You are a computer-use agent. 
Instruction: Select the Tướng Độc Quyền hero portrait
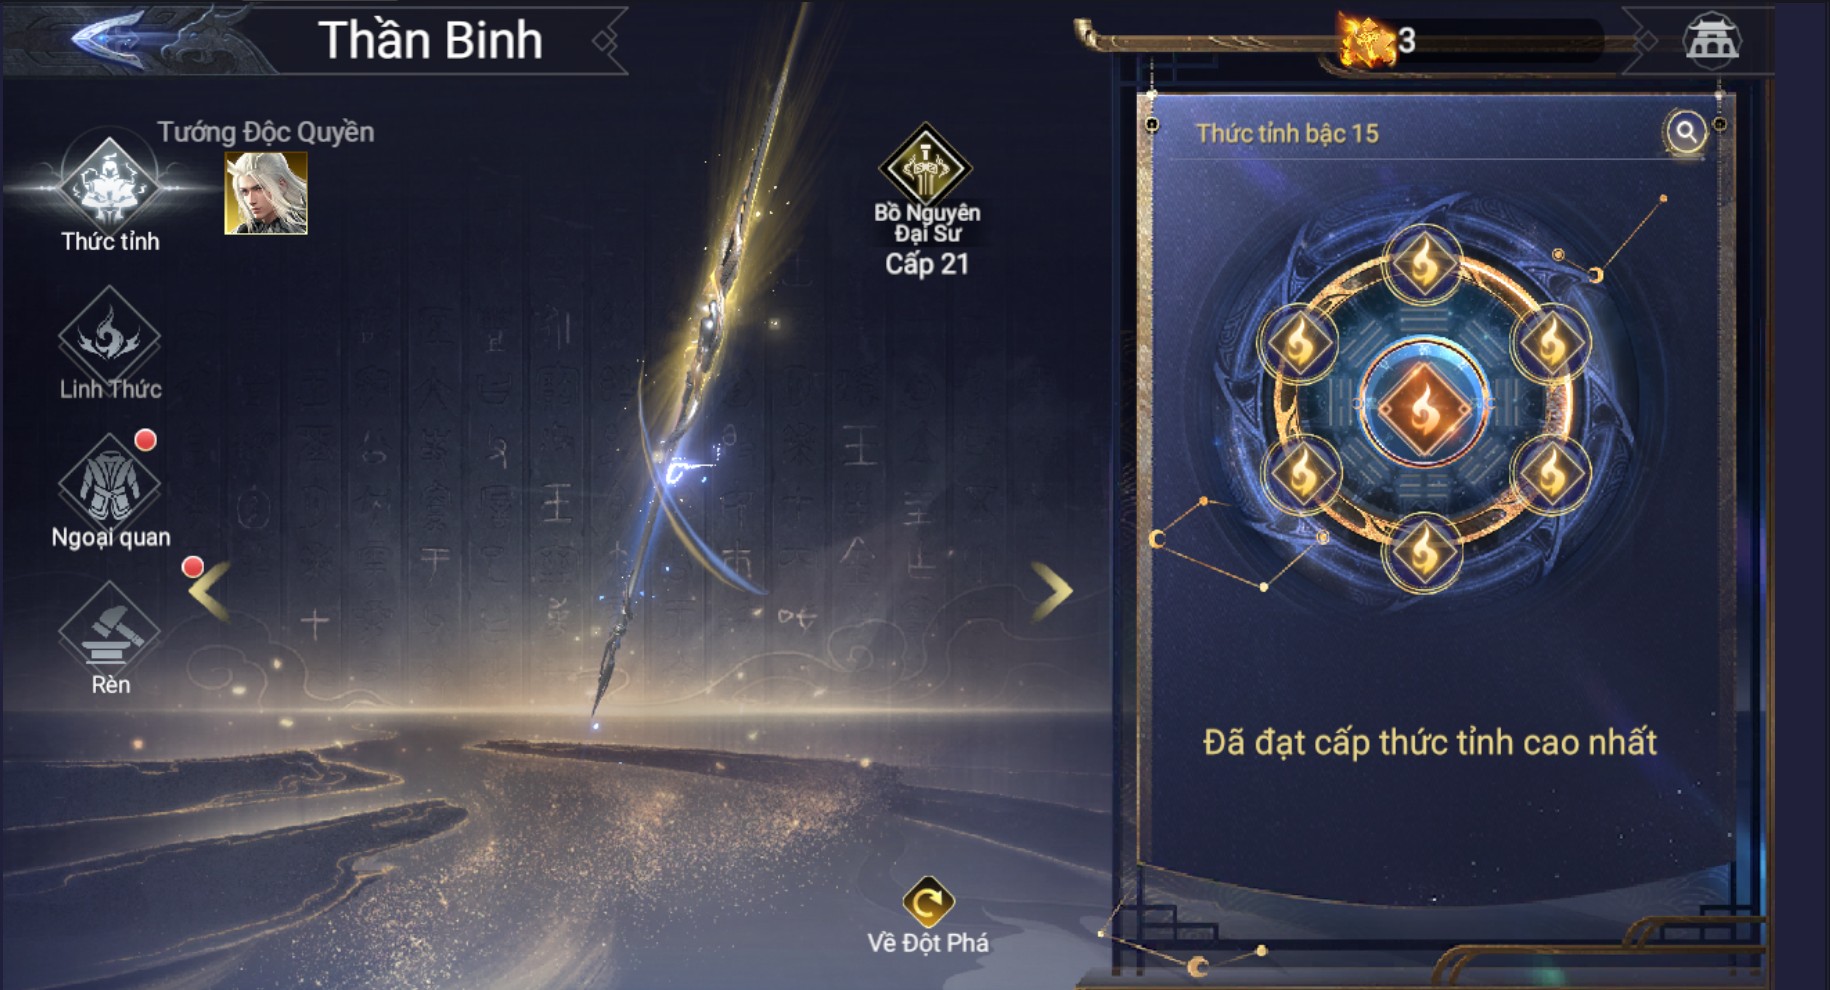click(x=266, y=193)
